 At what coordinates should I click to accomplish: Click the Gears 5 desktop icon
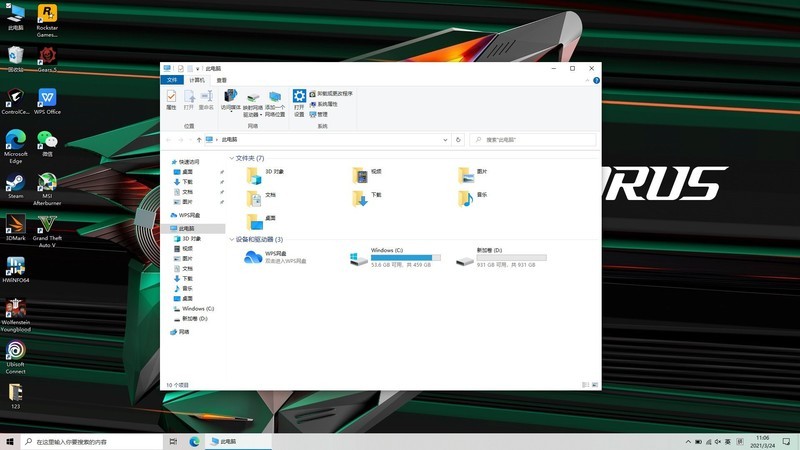pos(47,59)
